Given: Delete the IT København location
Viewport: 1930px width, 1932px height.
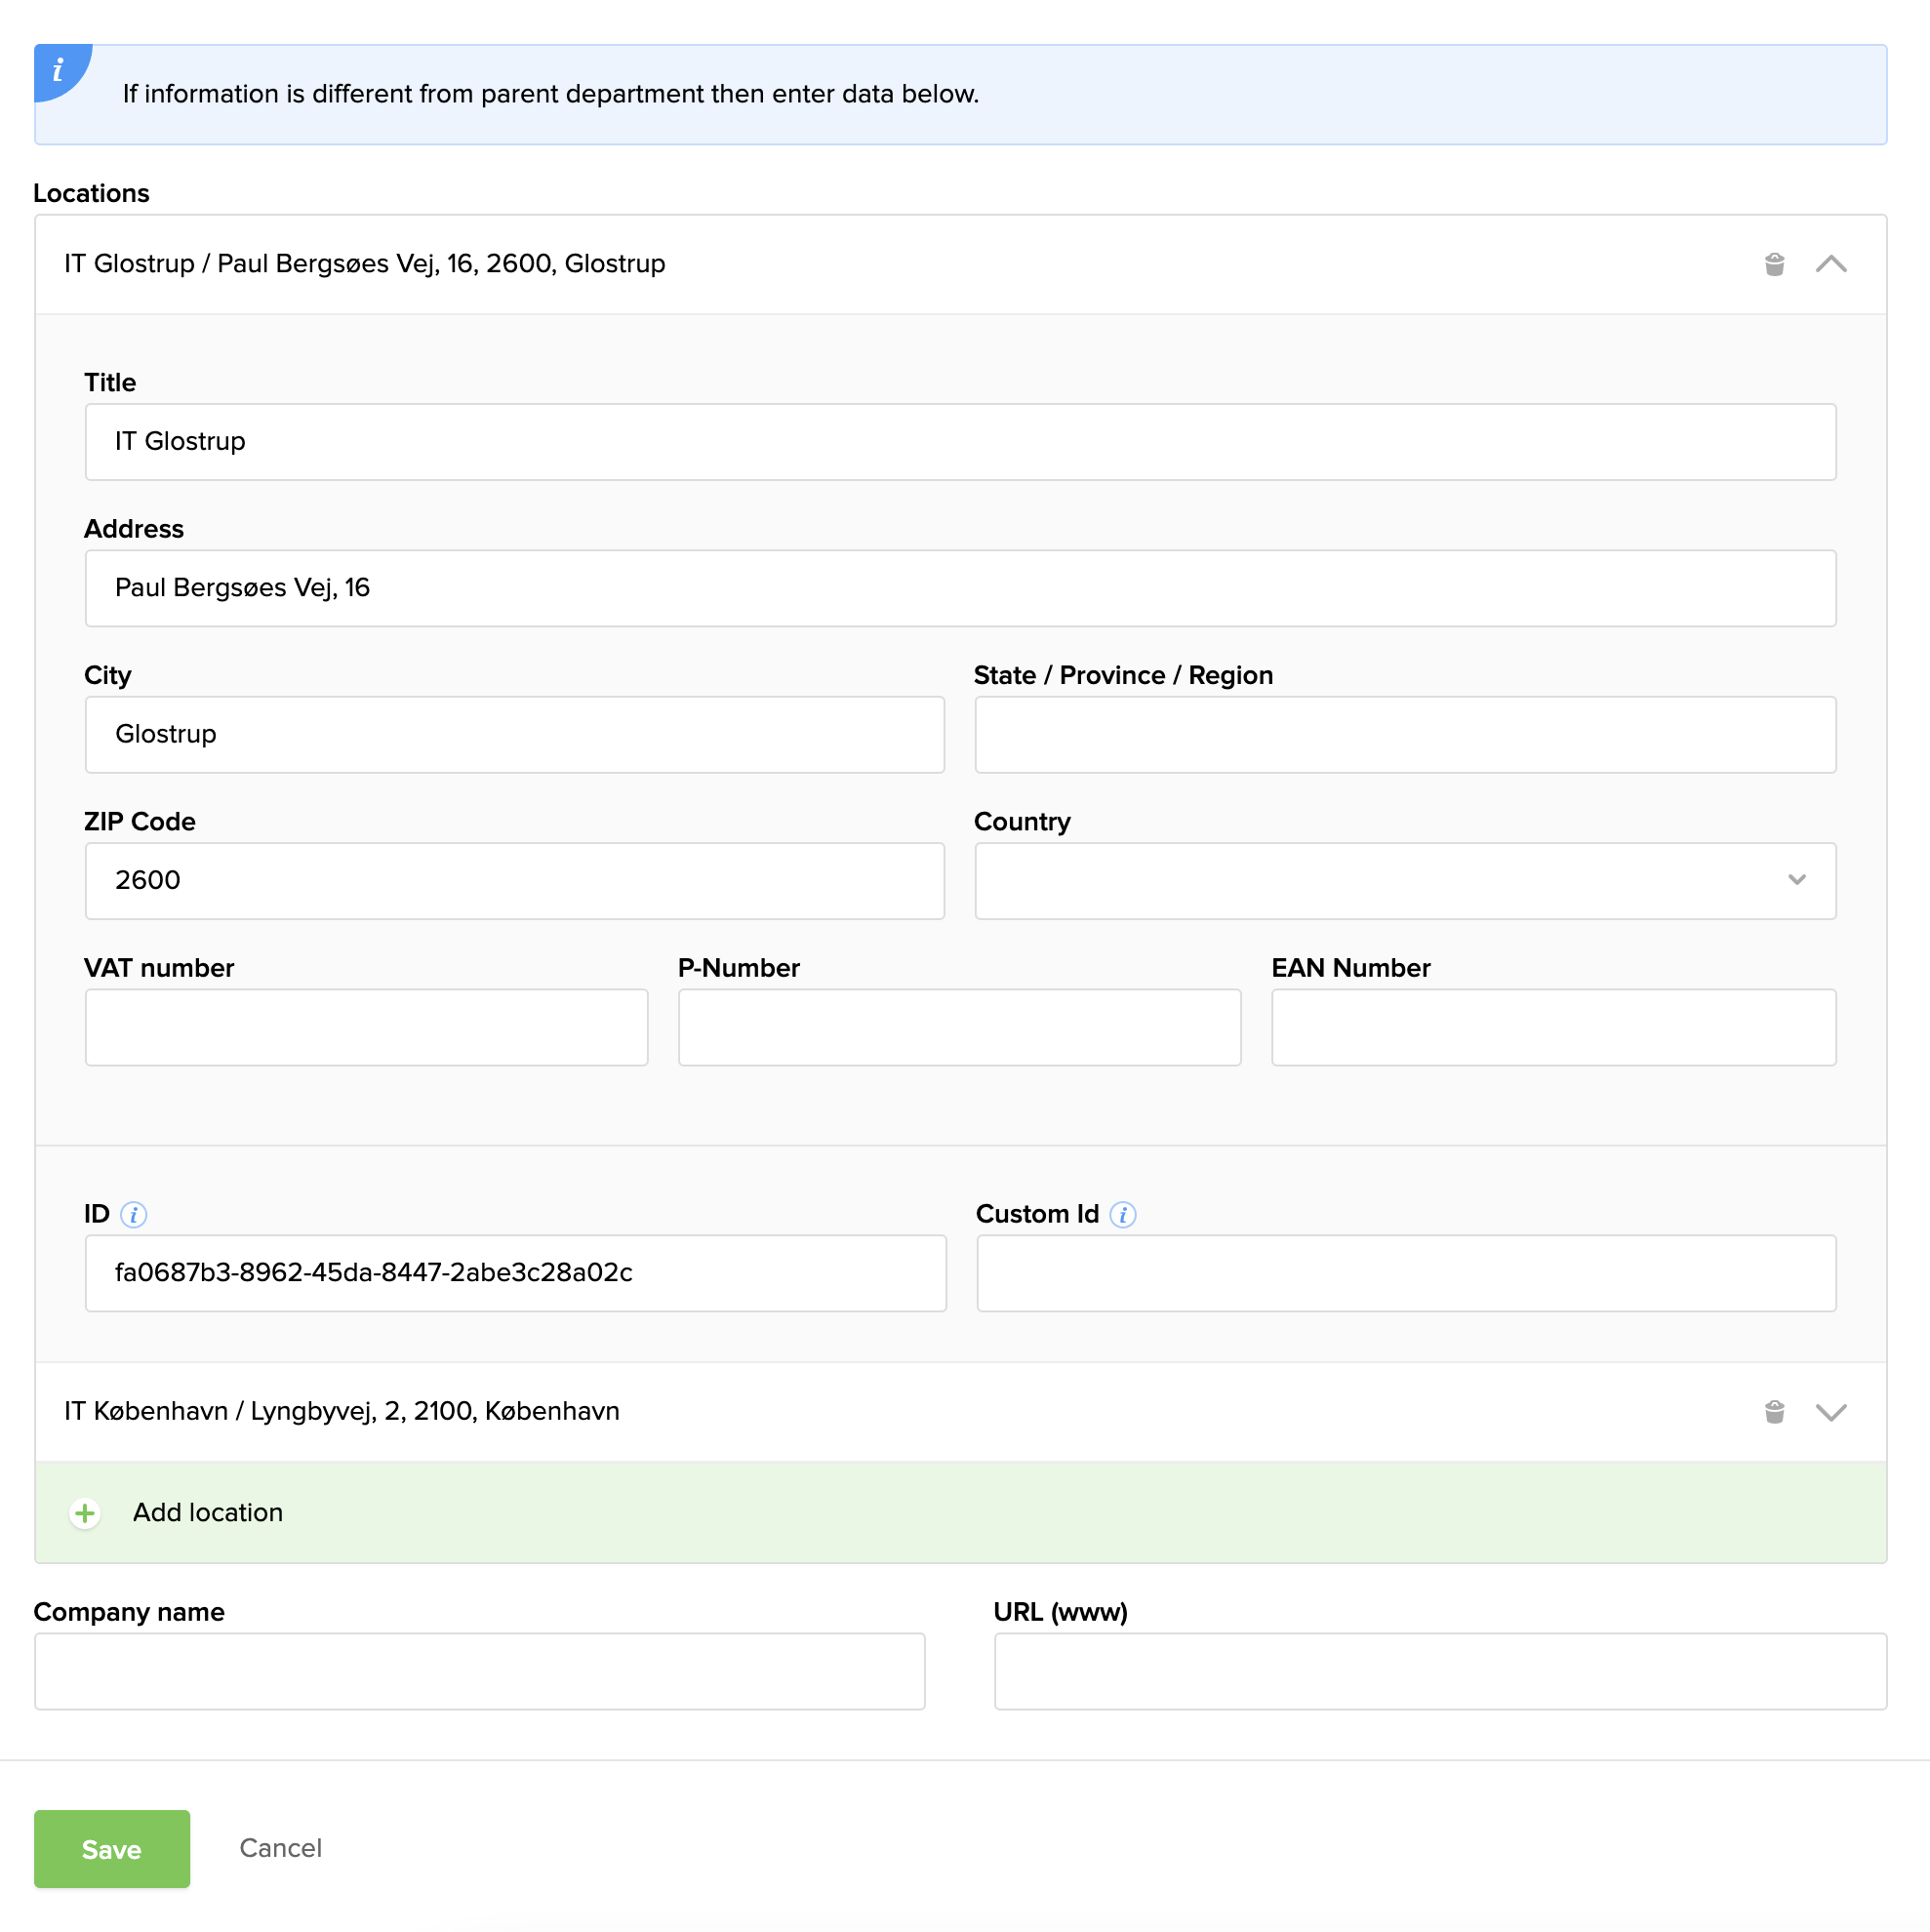Looking at the screenshot, I should 1774,1411.
